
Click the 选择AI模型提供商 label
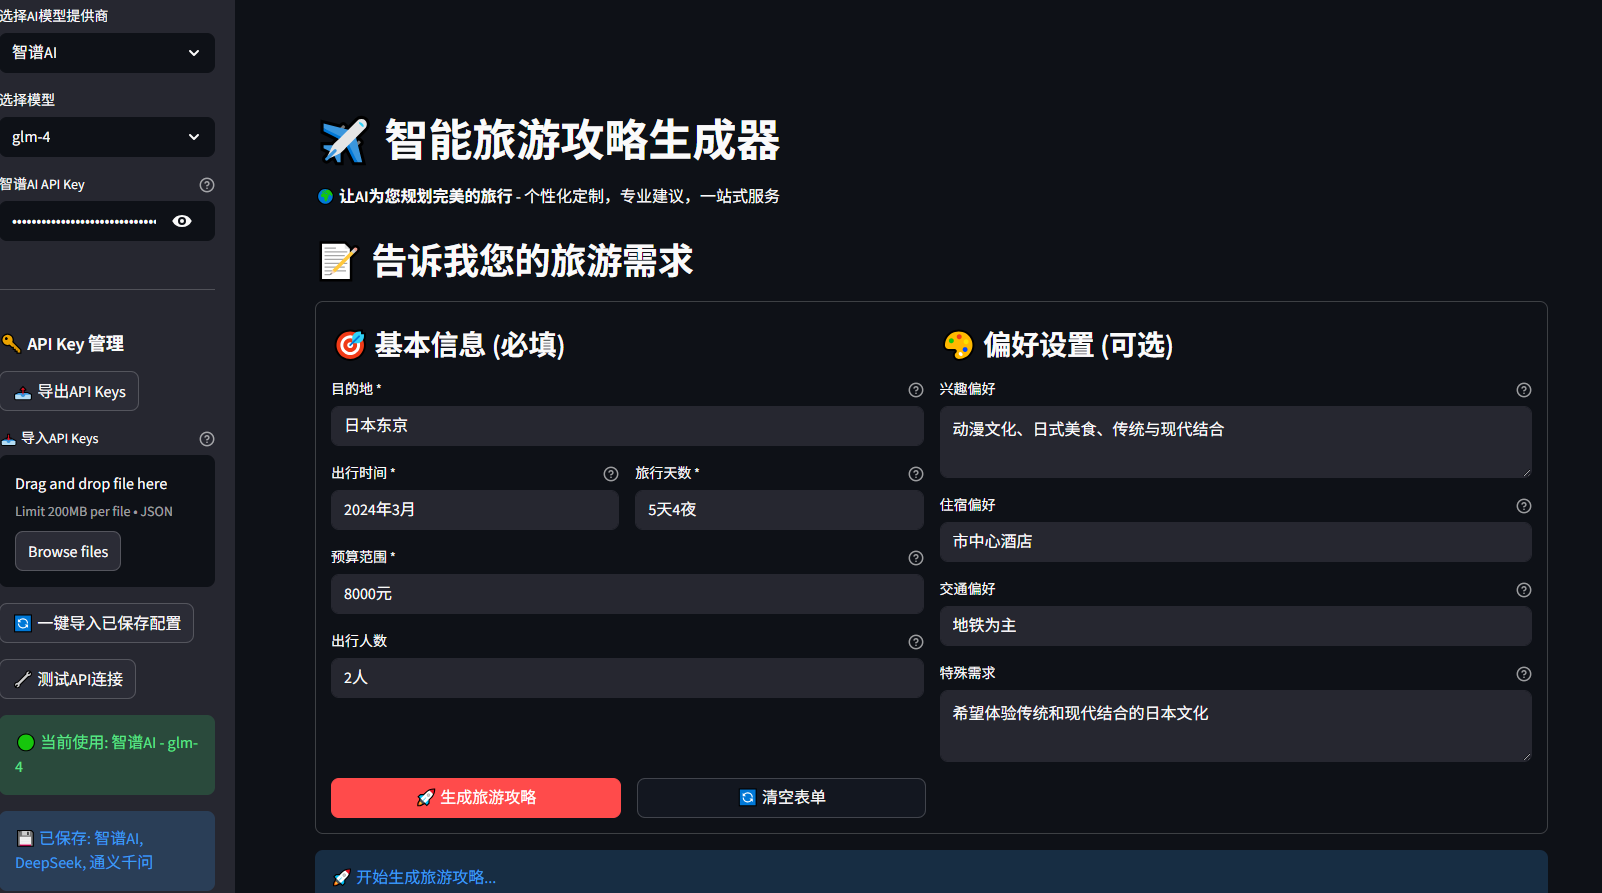pos(54,16)
